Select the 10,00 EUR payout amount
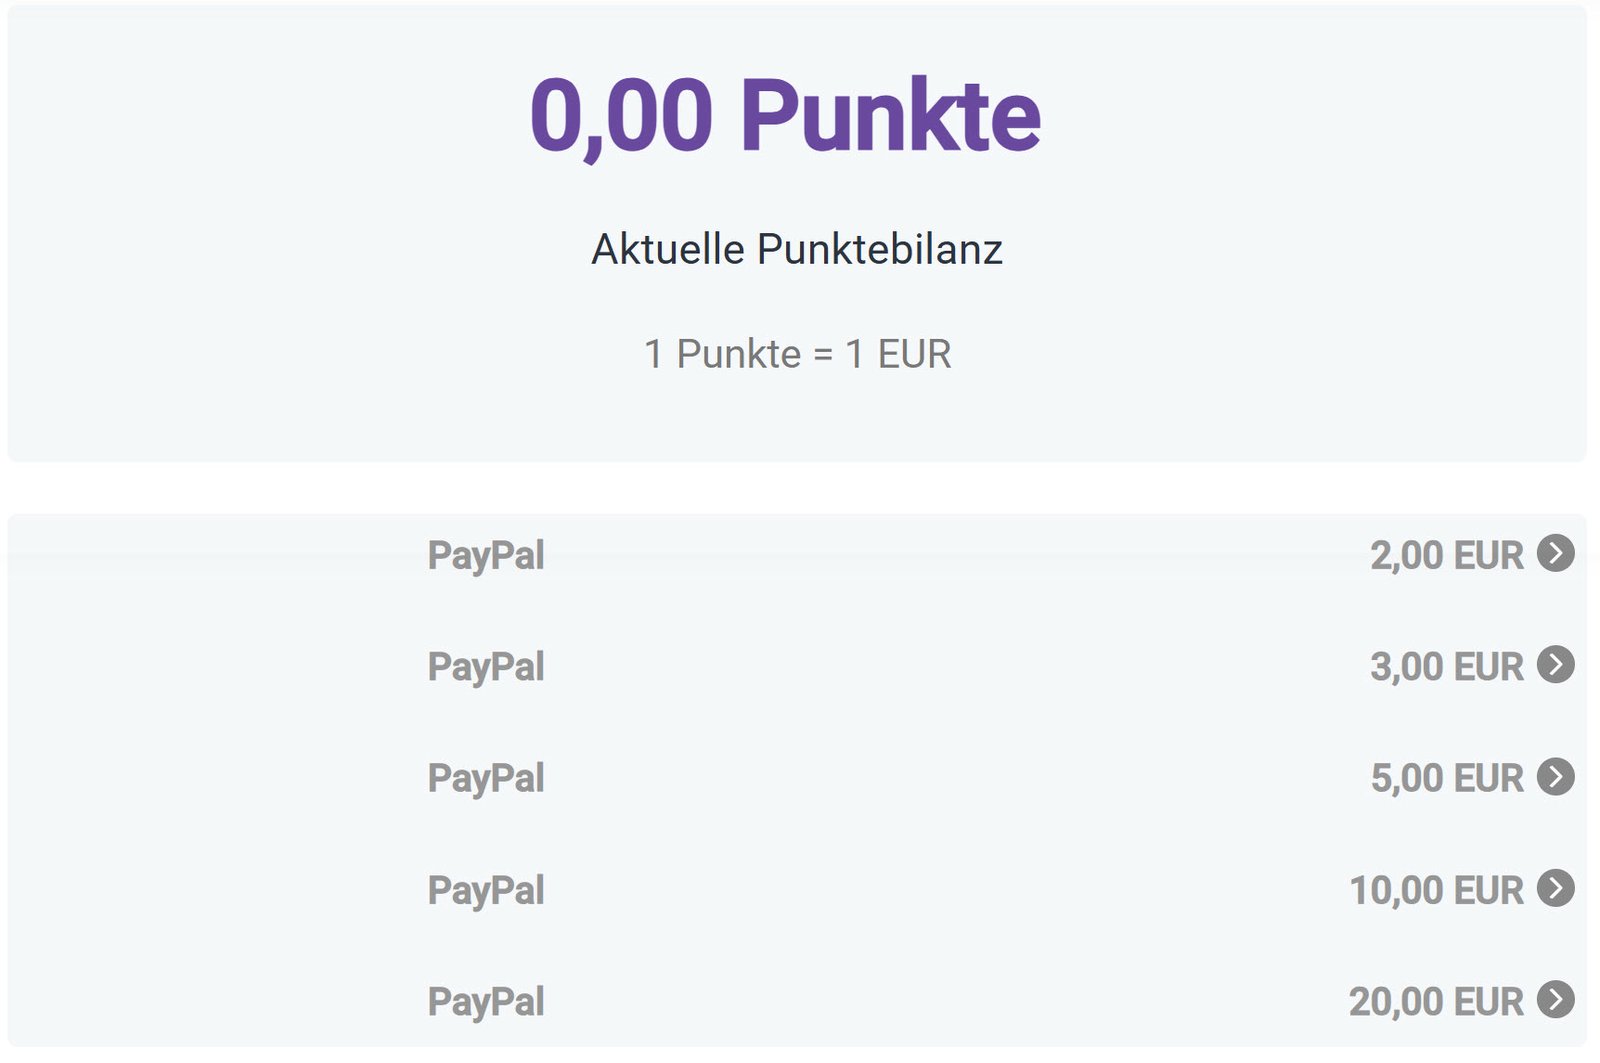This screenshot has height=1063, width=1600. coord(1436,890)
